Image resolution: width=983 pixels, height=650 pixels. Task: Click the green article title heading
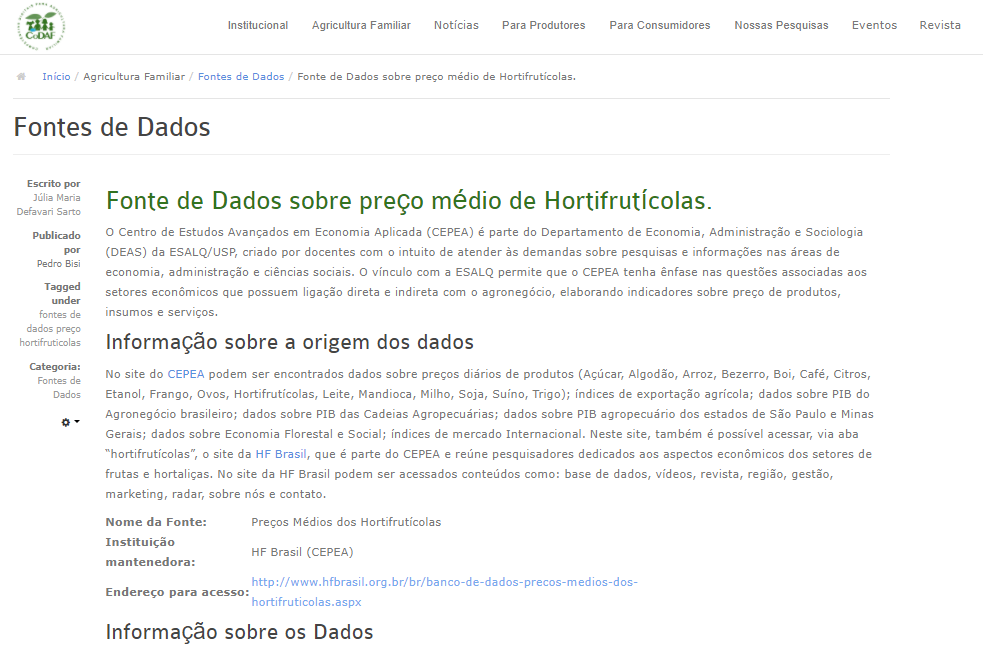click(409, 201)
